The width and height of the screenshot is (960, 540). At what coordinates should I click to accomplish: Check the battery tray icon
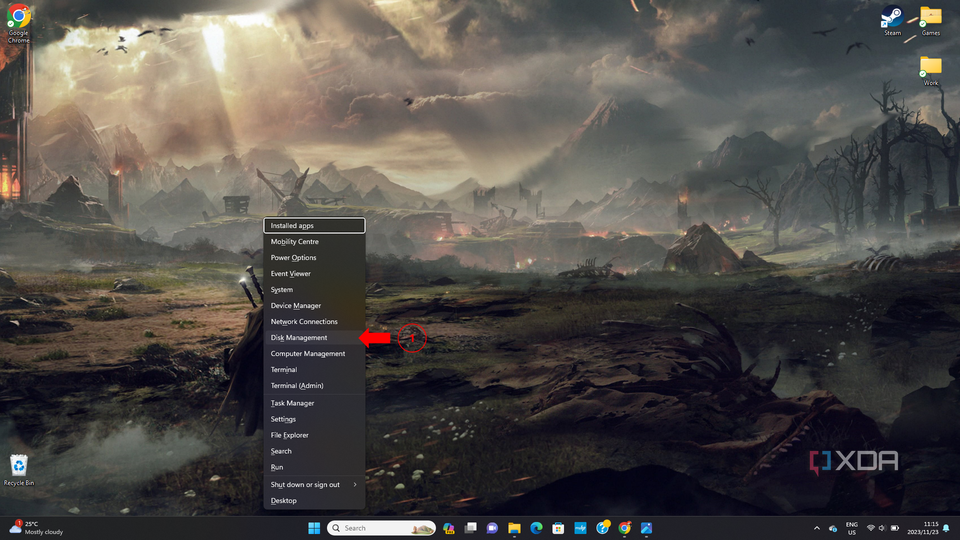[894, 528]
